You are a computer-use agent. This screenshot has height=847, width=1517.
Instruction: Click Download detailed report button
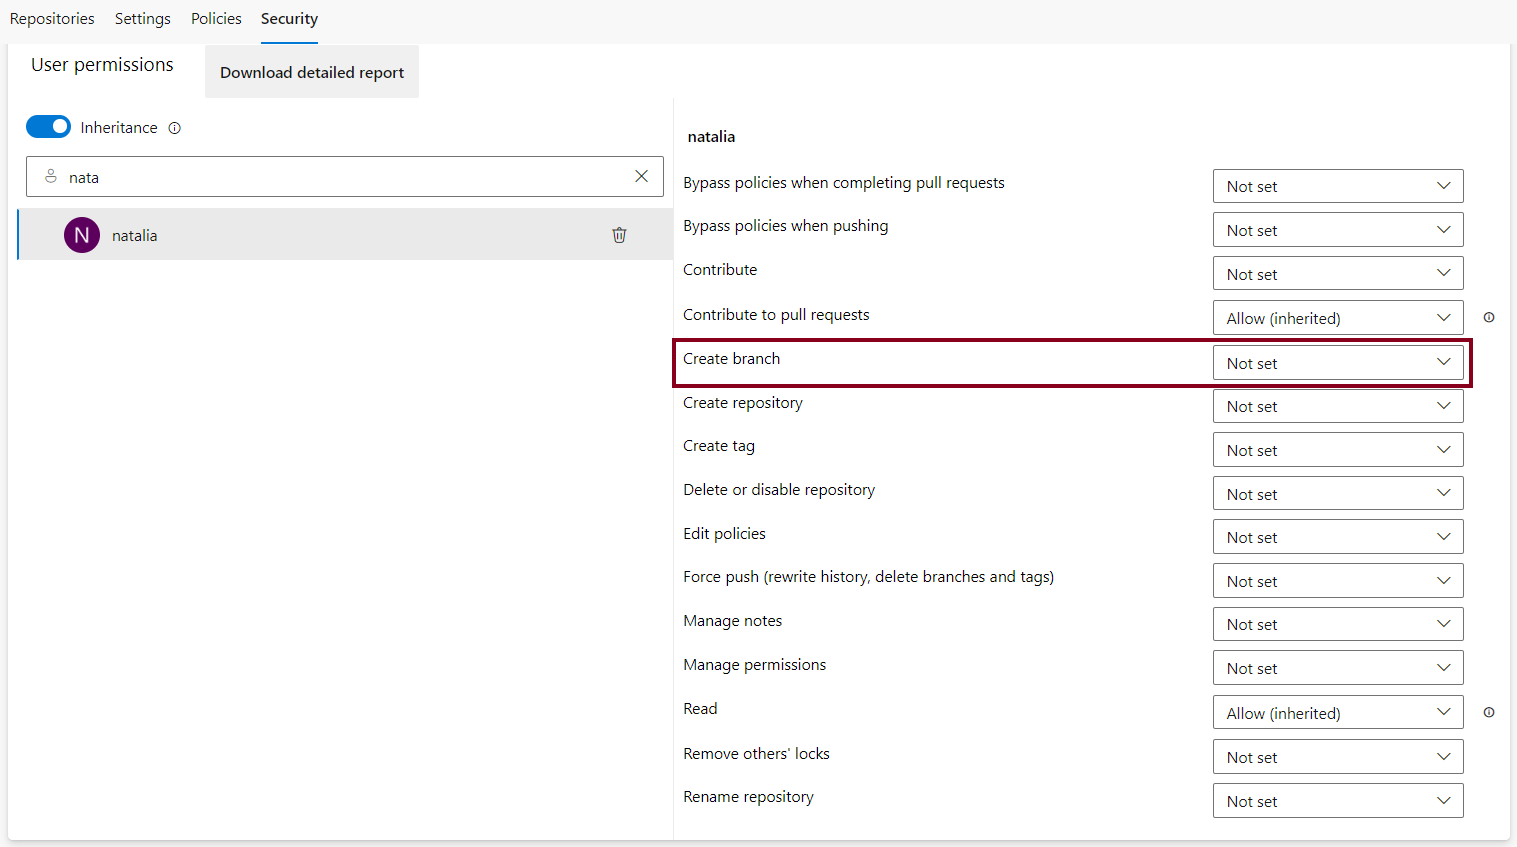pos(312,72)
